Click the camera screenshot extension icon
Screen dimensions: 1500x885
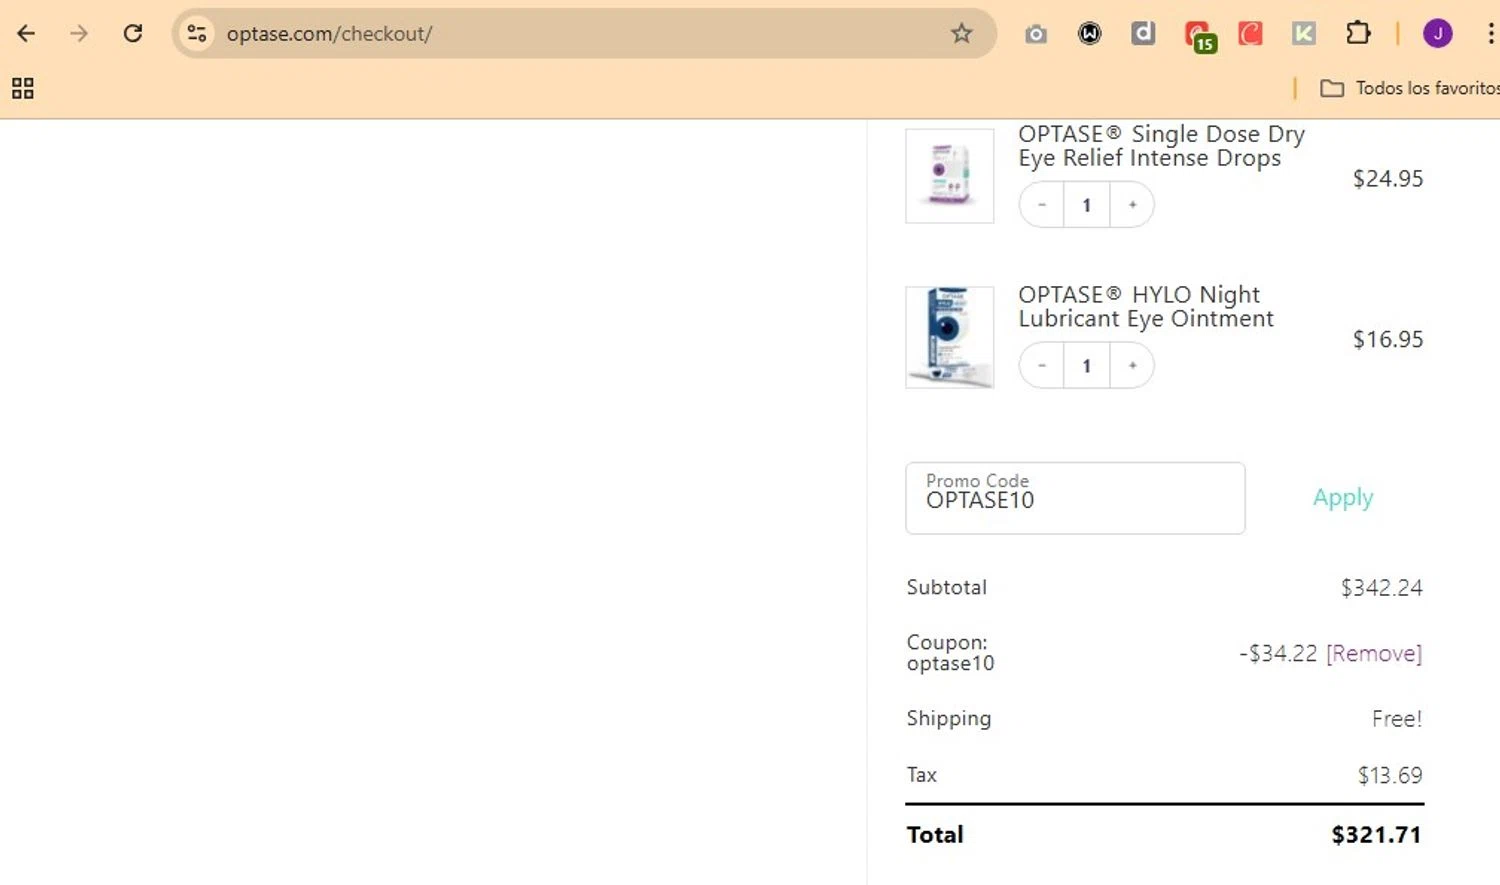point(1036,34)
